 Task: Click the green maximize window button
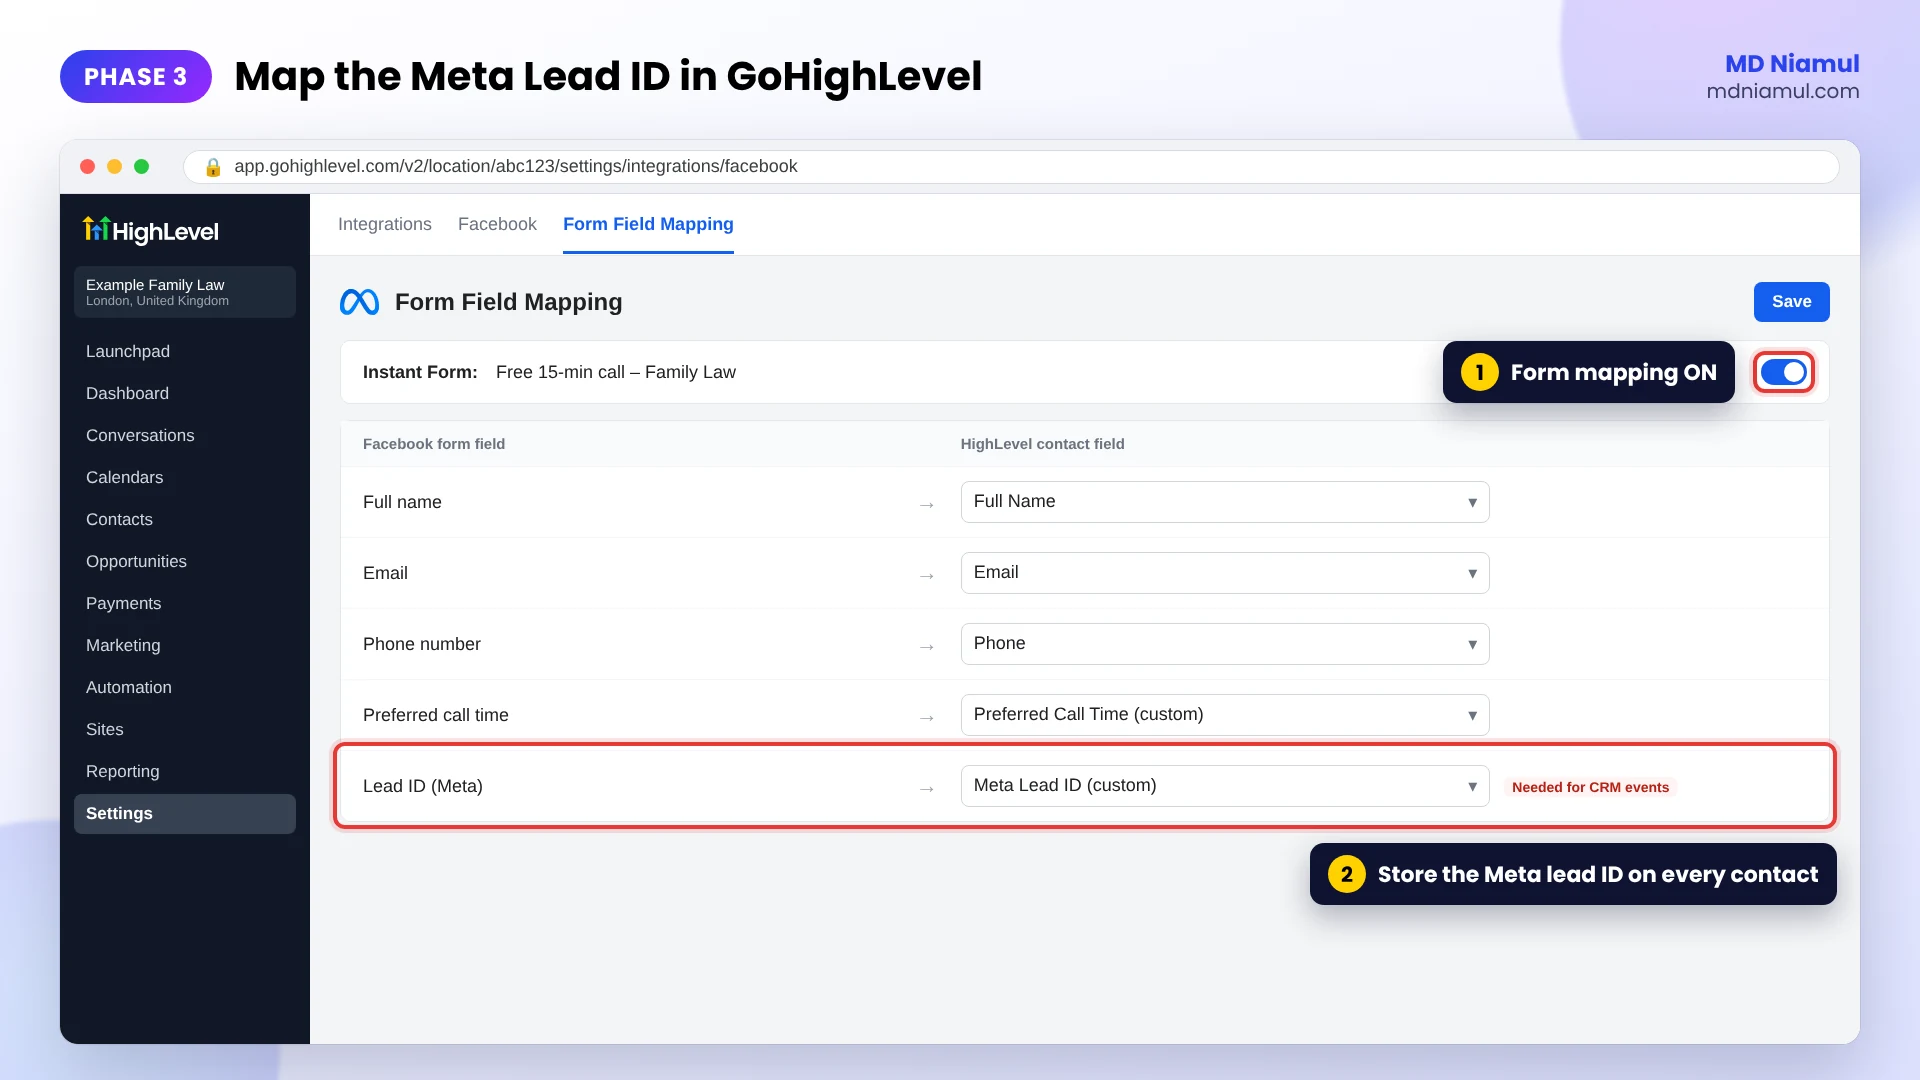pyautogui.click(x=142, y=167)
